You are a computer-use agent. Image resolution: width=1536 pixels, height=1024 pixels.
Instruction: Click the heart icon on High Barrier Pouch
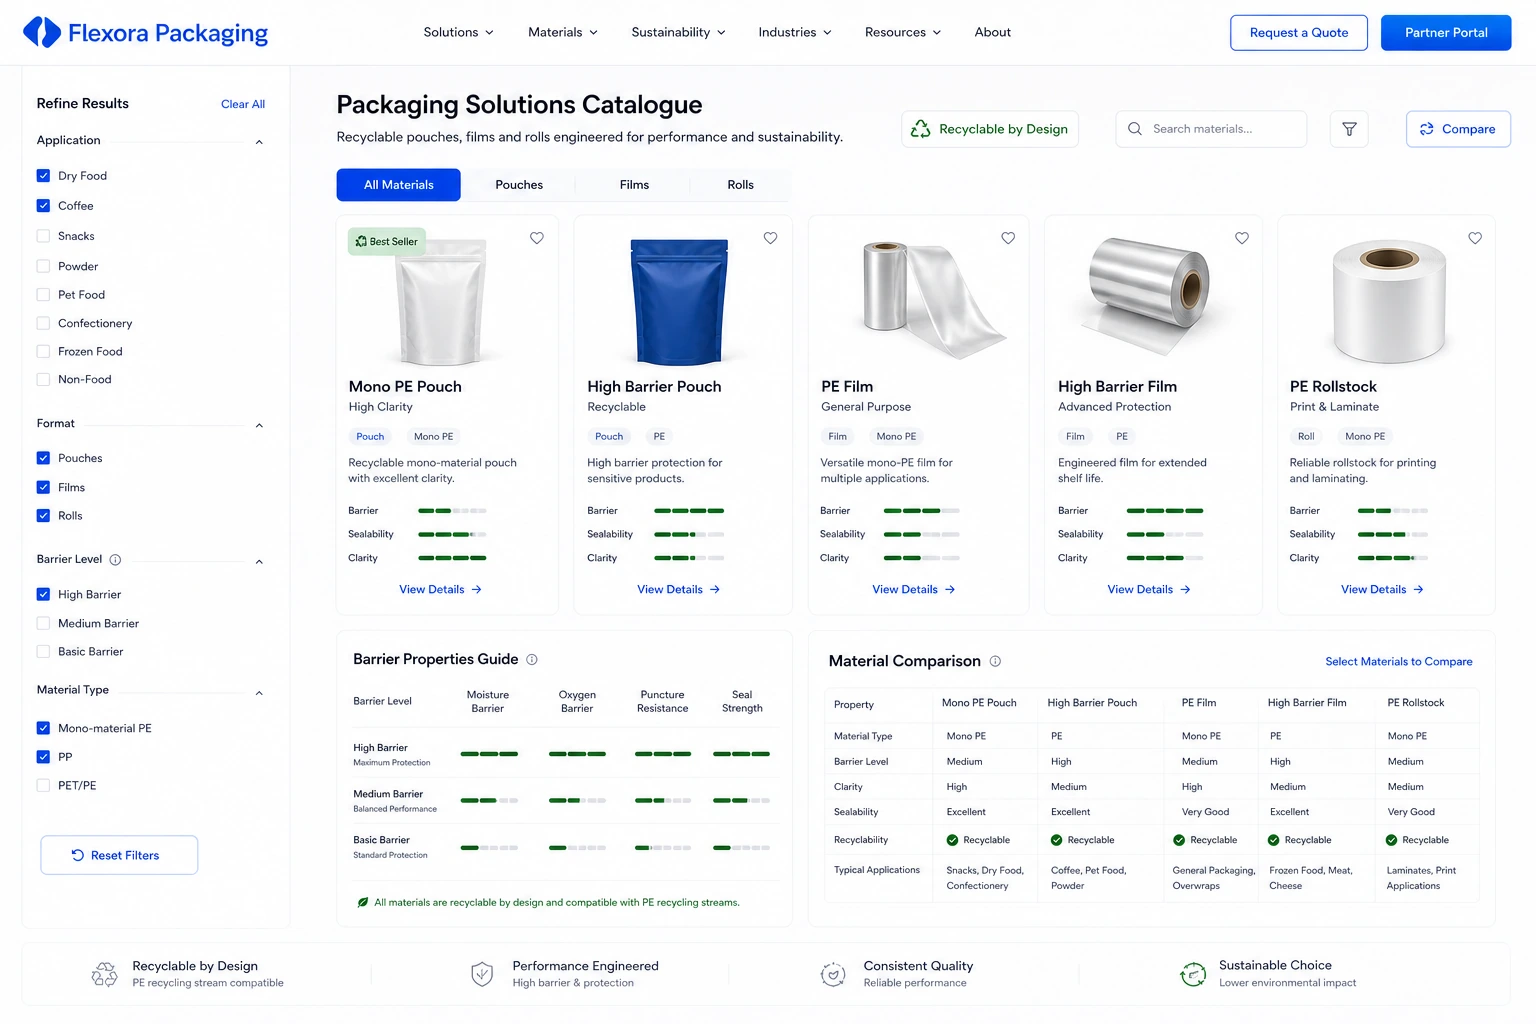[770, 238]
